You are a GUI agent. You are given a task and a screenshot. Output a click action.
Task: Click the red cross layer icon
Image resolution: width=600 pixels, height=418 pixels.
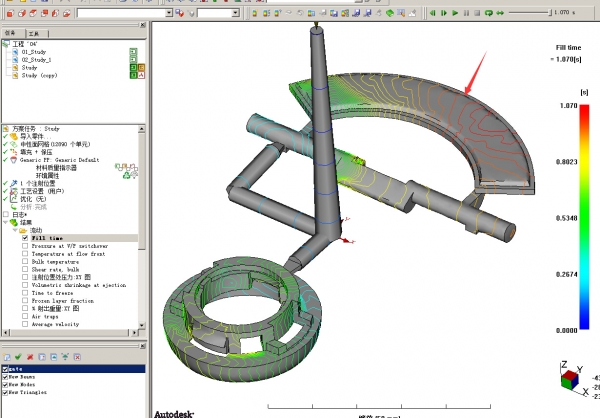tap(30, 357)
